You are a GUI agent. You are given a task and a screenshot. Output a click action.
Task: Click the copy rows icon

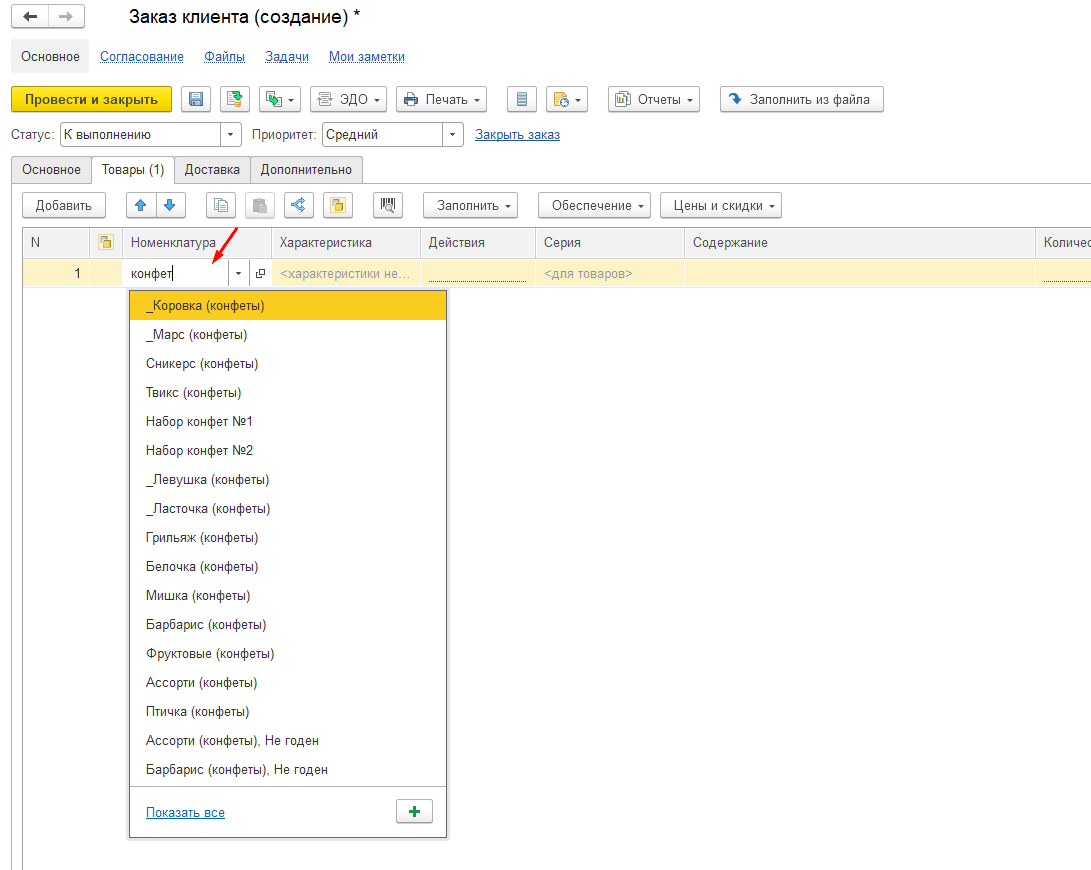[221, 205]
